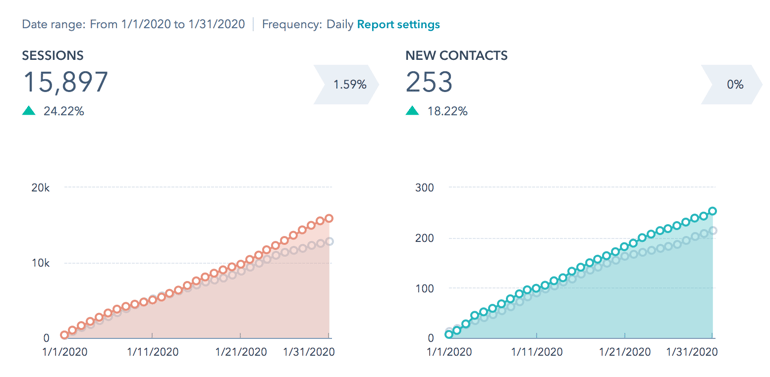The width and height of the screenshot is (770, 377).
Task: Click the 1.59% conversion arrow badge
Action: point(346,84)
